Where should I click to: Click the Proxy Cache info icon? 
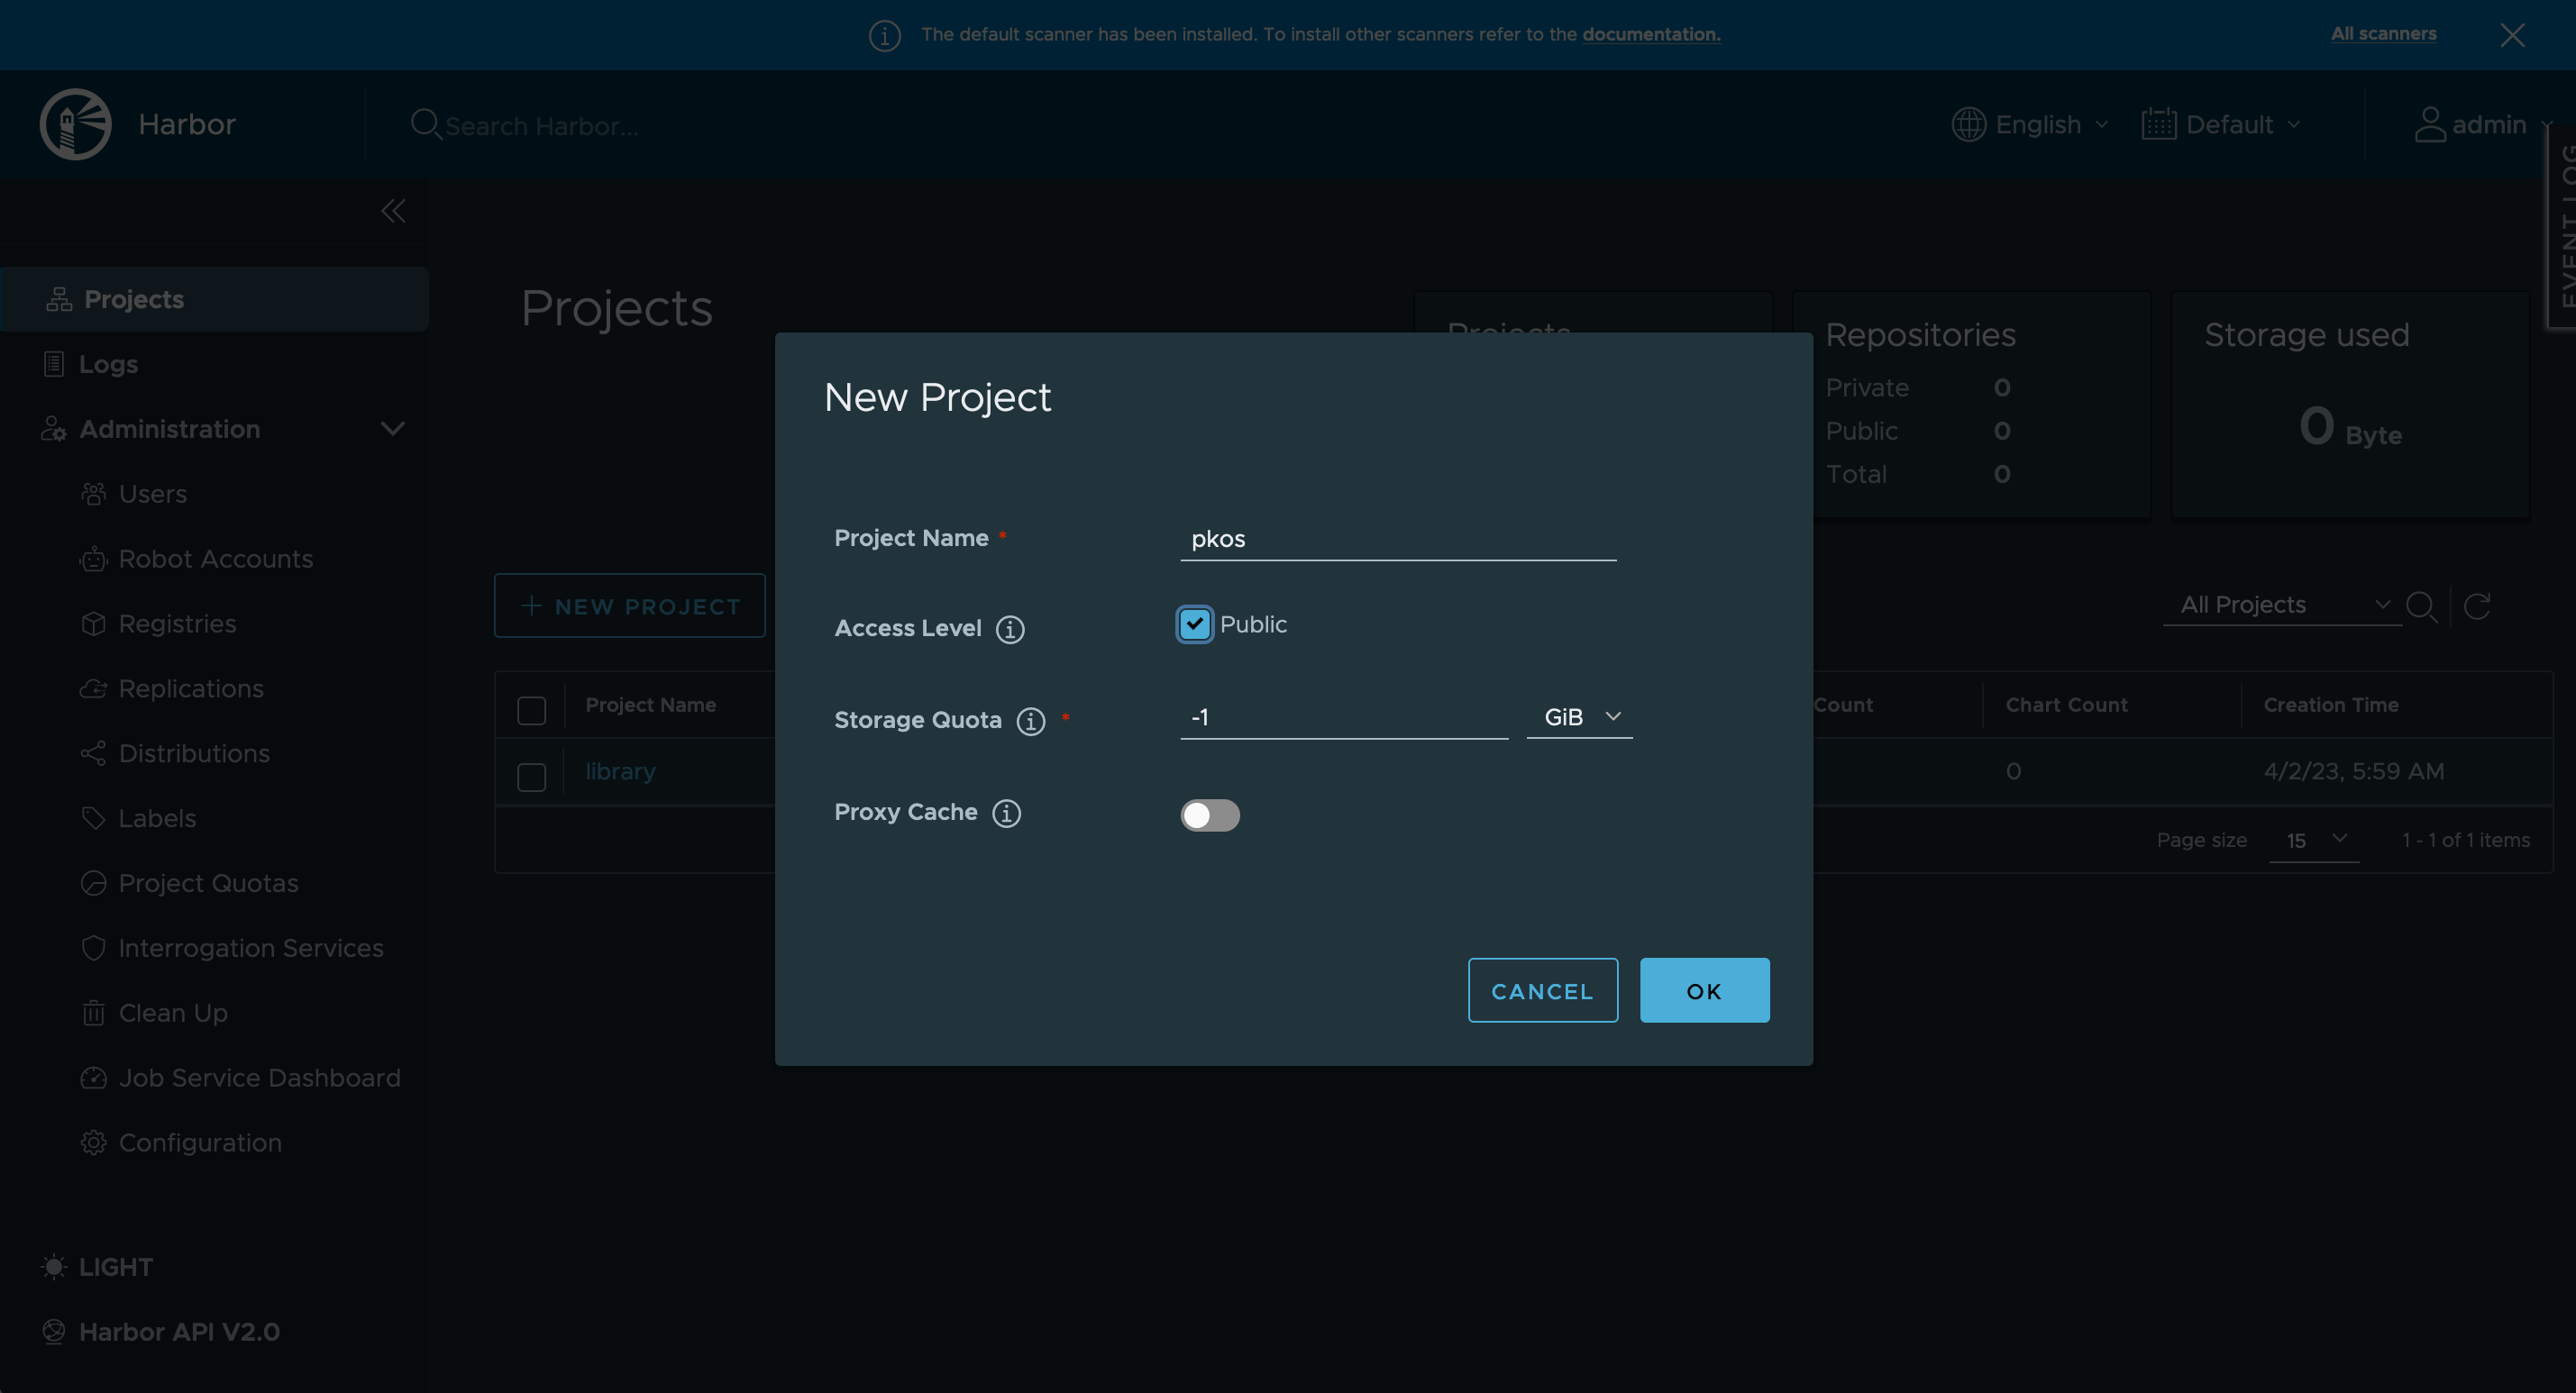(x=1006, y=813)
